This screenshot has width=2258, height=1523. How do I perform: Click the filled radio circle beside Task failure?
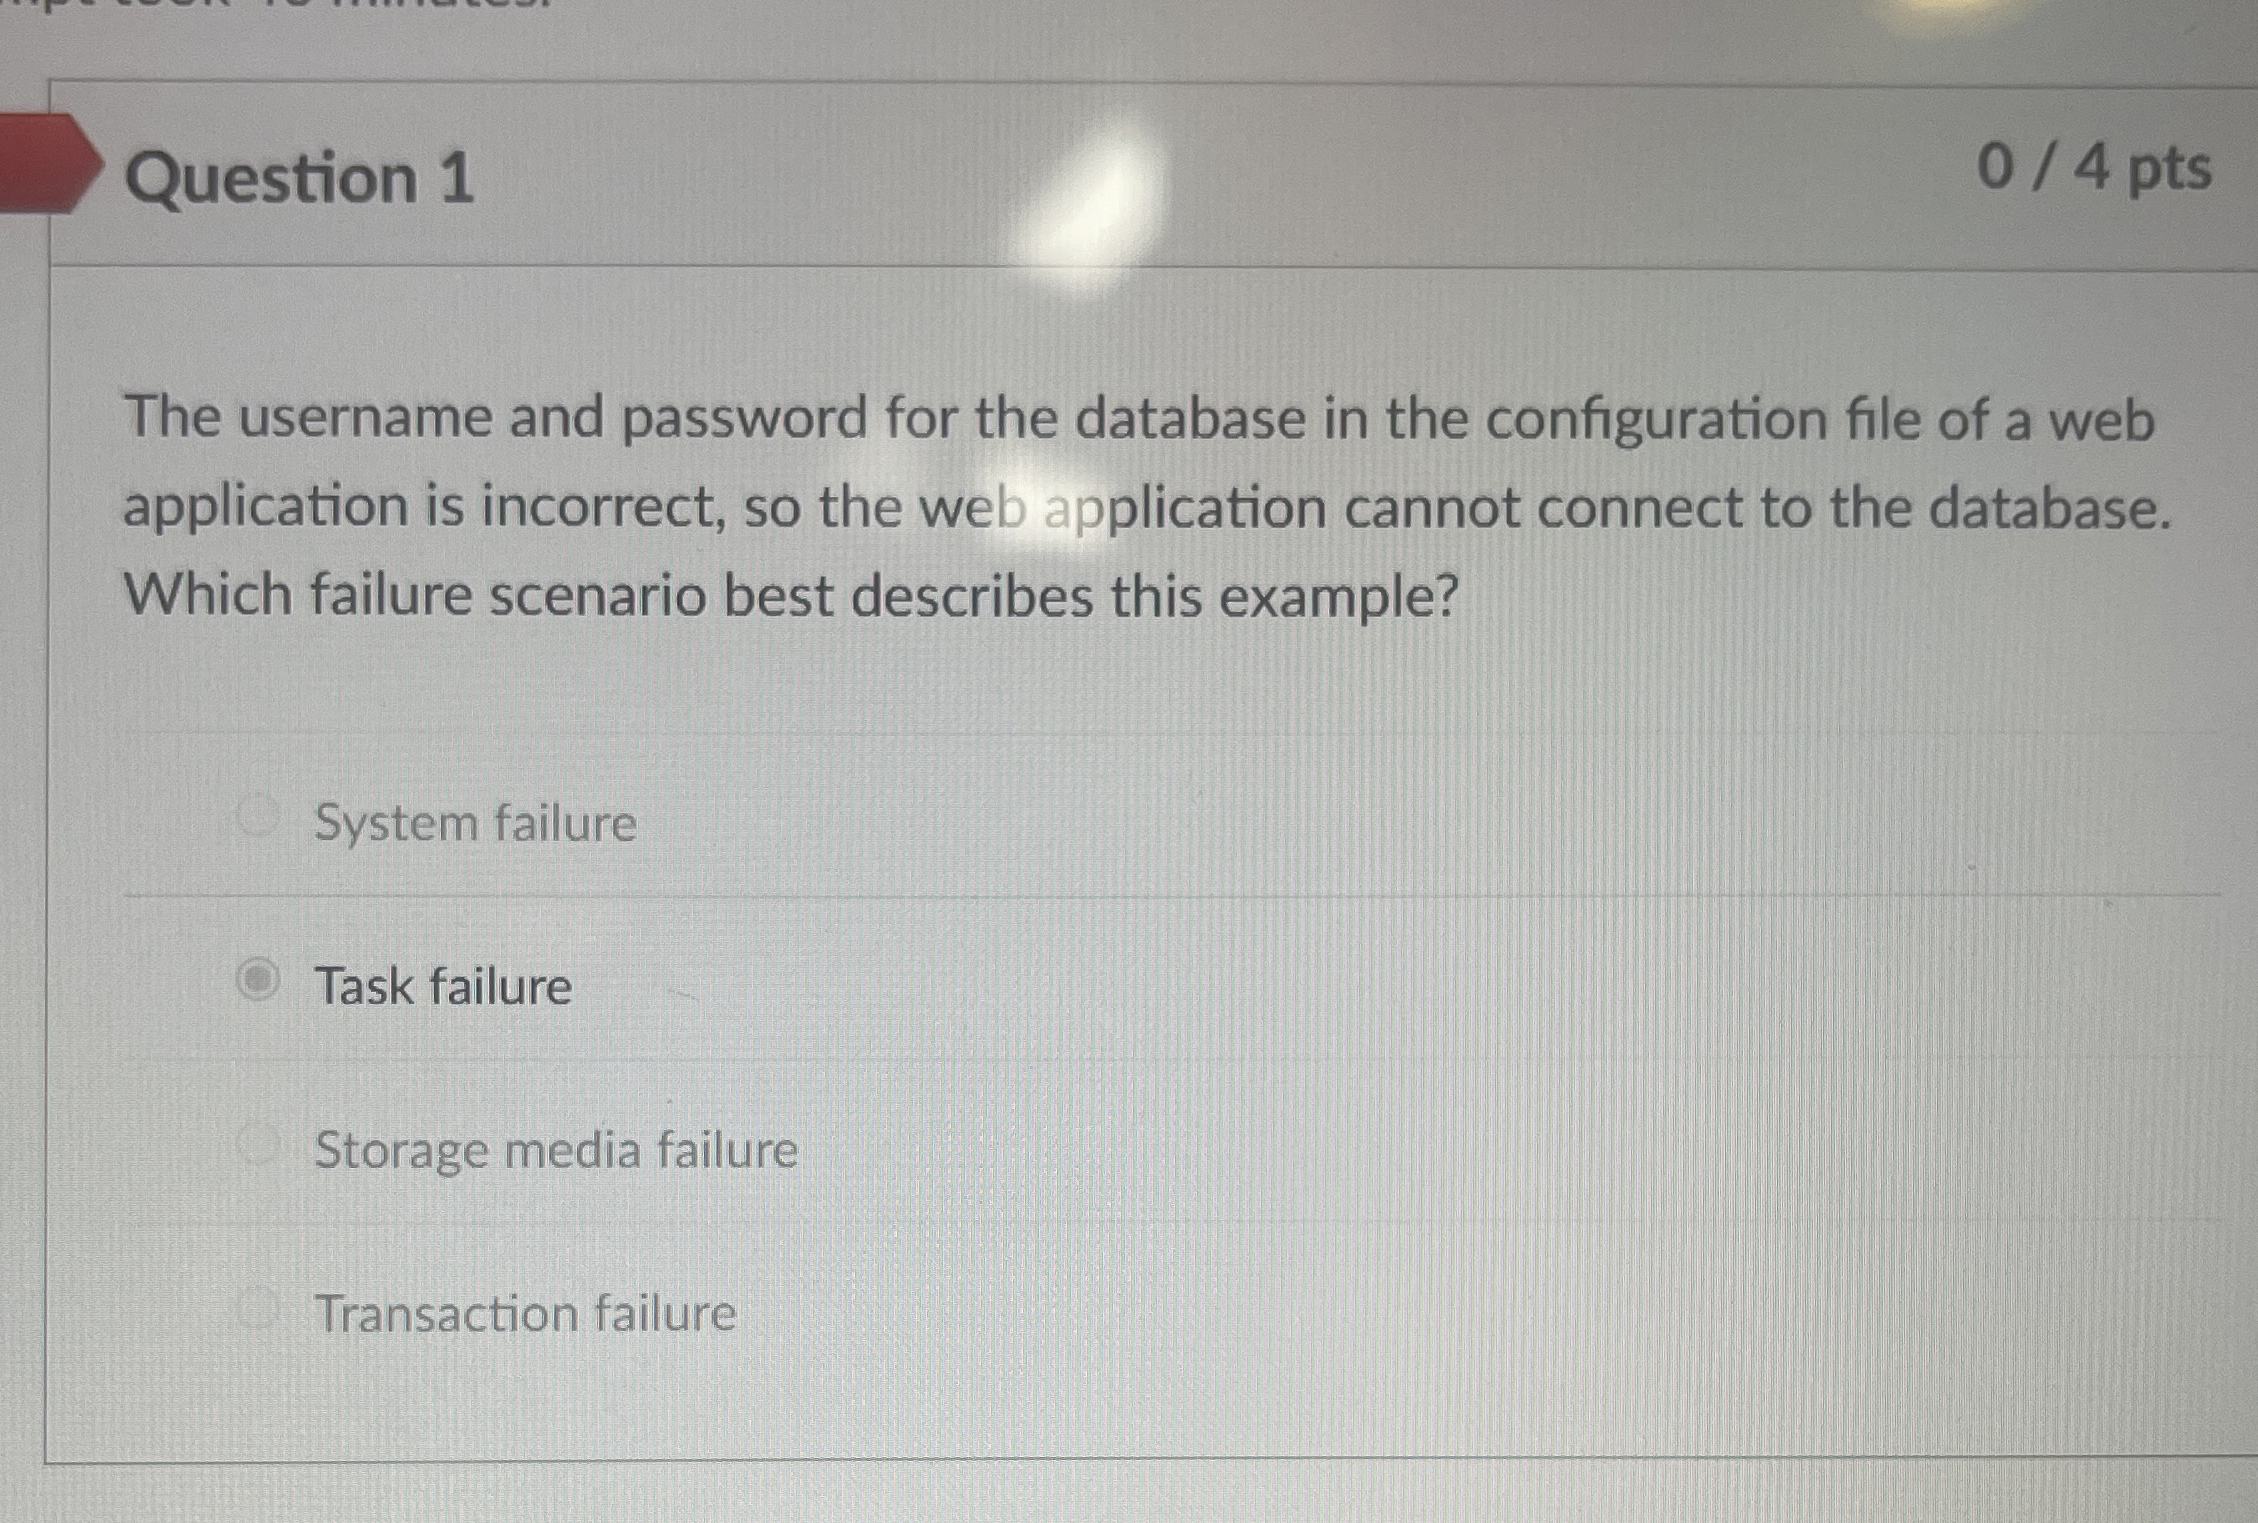(258, 982)
